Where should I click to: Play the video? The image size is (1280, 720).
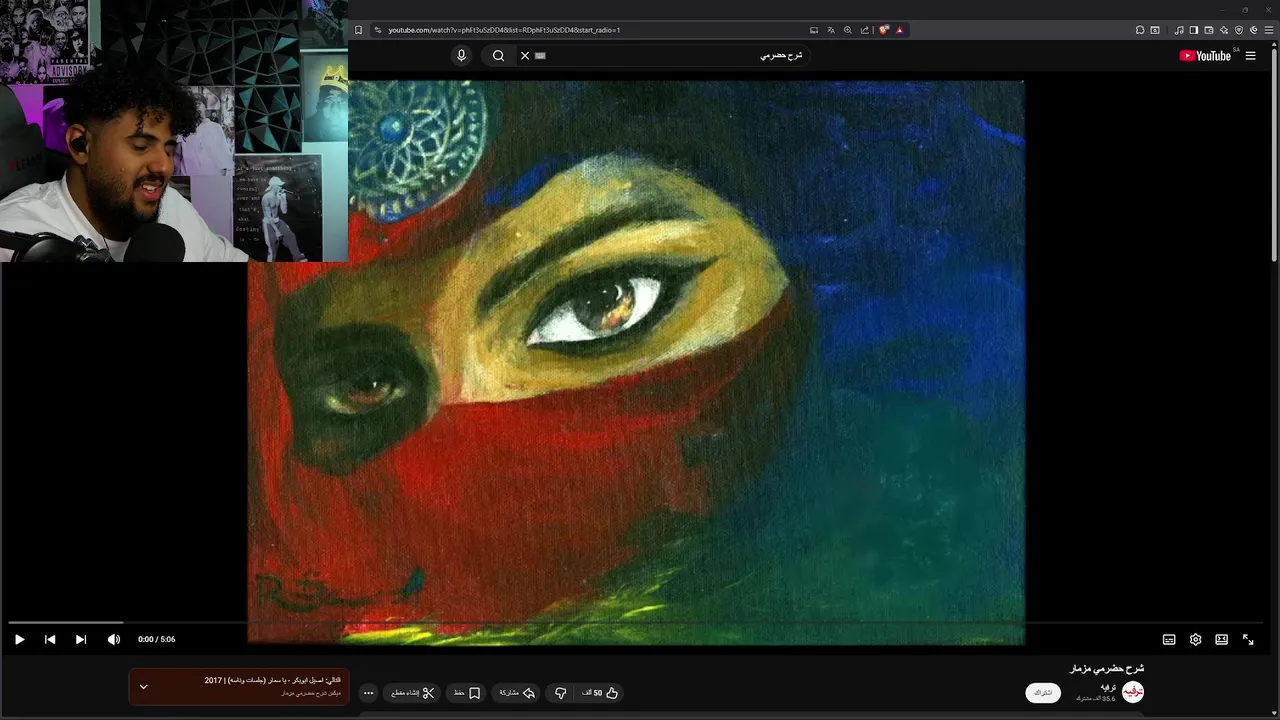[19, 639]
